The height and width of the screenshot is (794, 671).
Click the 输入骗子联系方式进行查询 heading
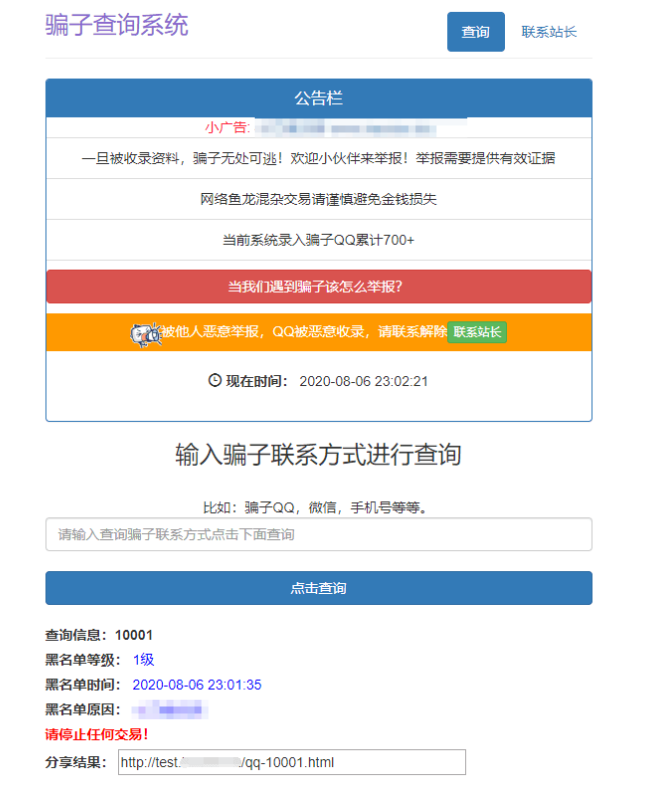(319, 454)
